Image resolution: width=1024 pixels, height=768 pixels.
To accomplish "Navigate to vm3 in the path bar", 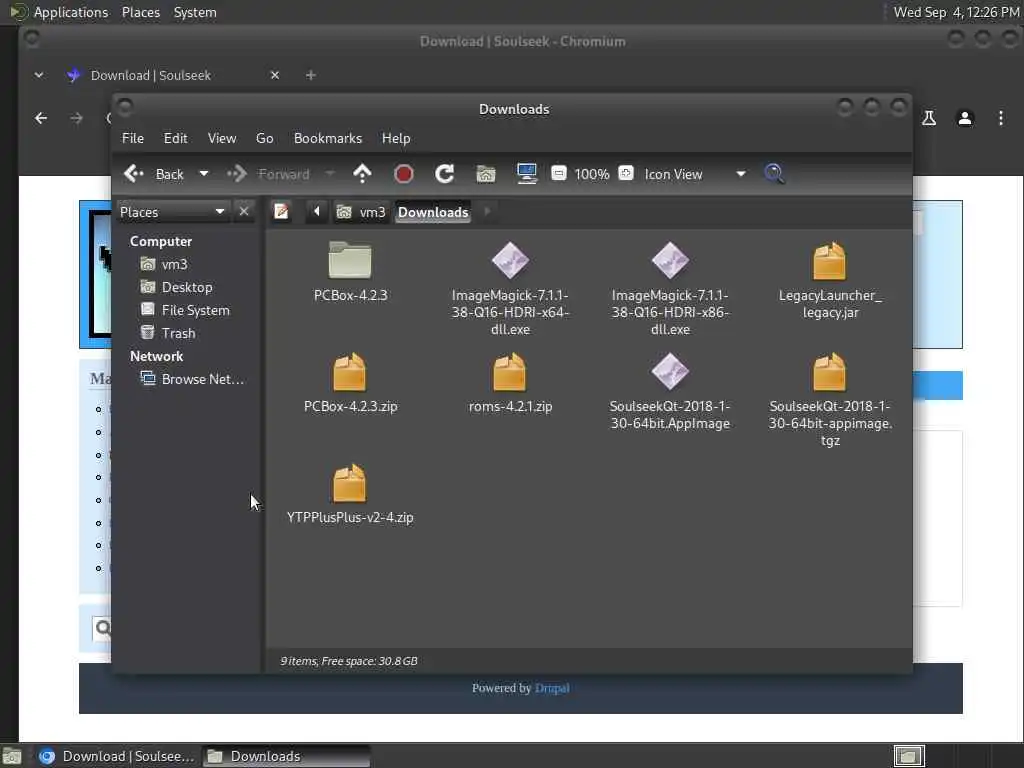I will [361, 212].
